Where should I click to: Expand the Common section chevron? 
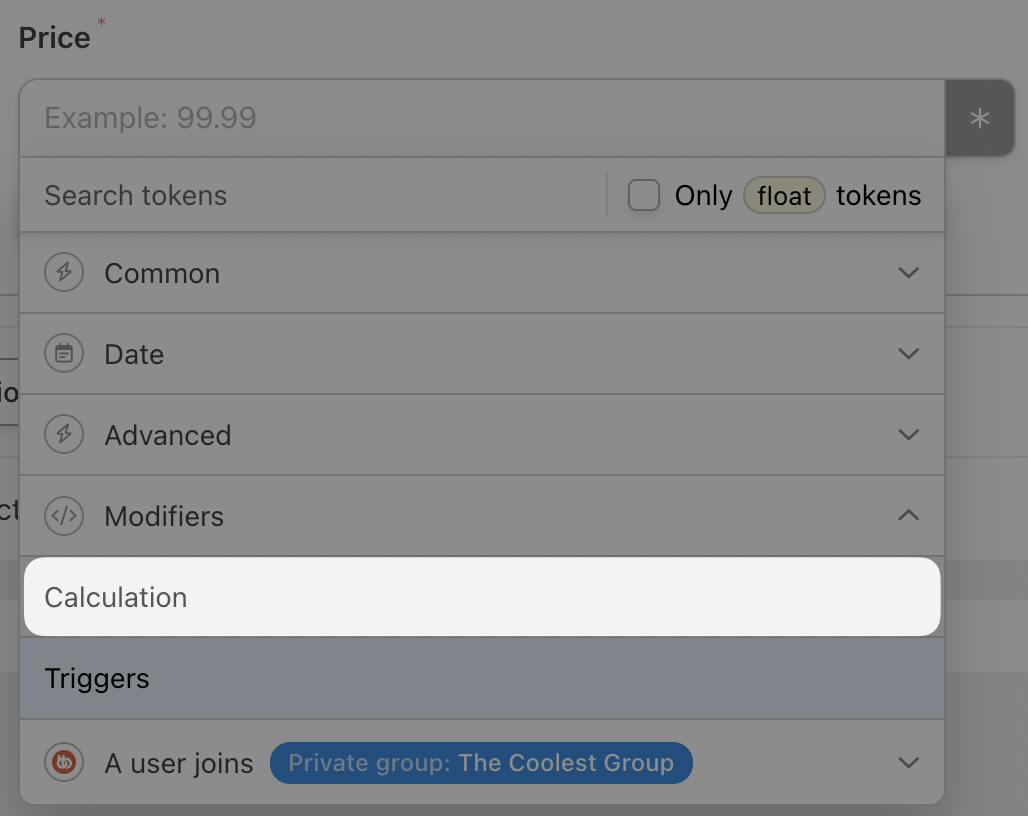coord(908,272)
